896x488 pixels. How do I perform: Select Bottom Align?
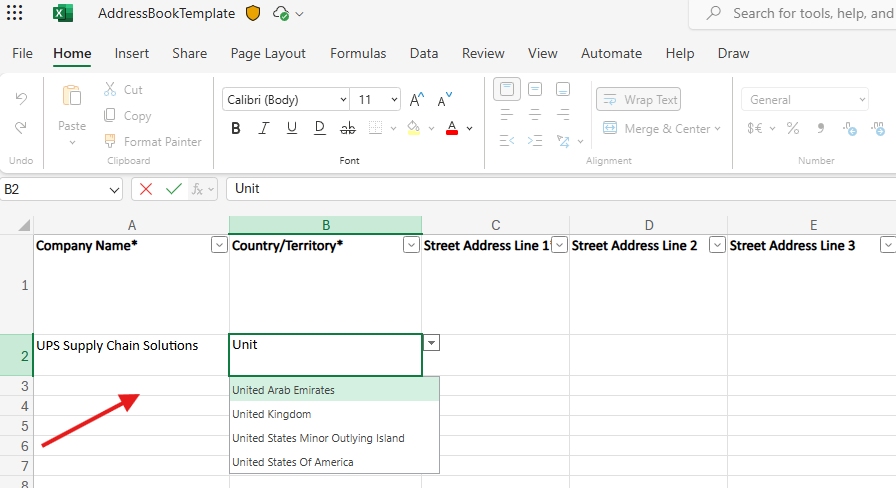coord(563,89)
